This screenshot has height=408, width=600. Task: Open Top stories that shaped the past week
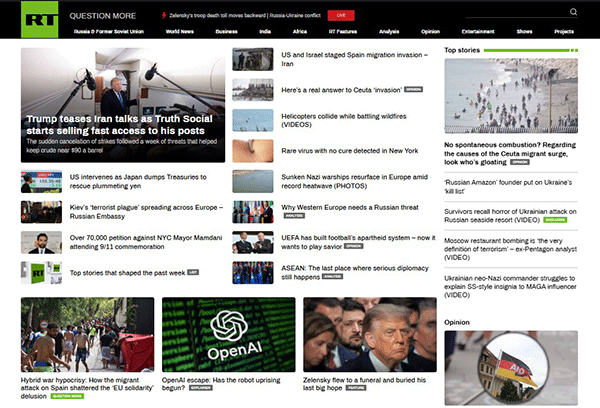[127, 273]
